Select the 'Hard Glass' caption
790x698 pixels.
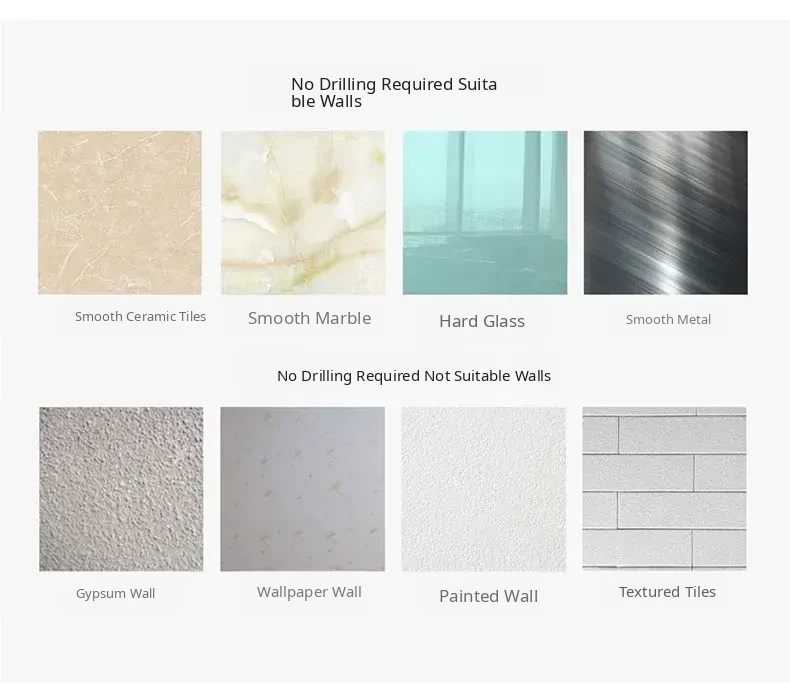pyautogui.click(x=482, y=322)
